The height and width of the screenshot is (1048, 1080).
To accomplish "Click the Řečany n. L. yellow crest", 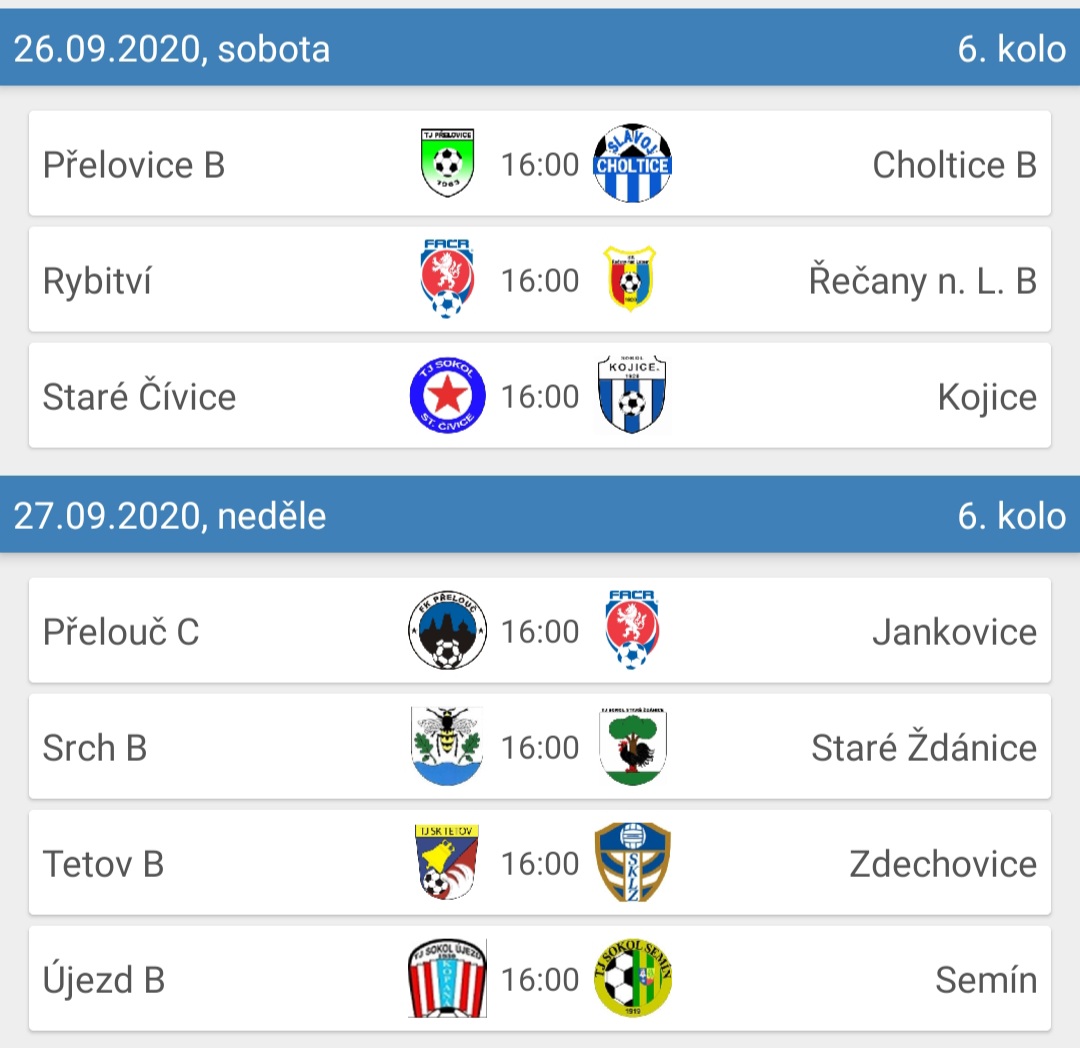I will 630,280.
